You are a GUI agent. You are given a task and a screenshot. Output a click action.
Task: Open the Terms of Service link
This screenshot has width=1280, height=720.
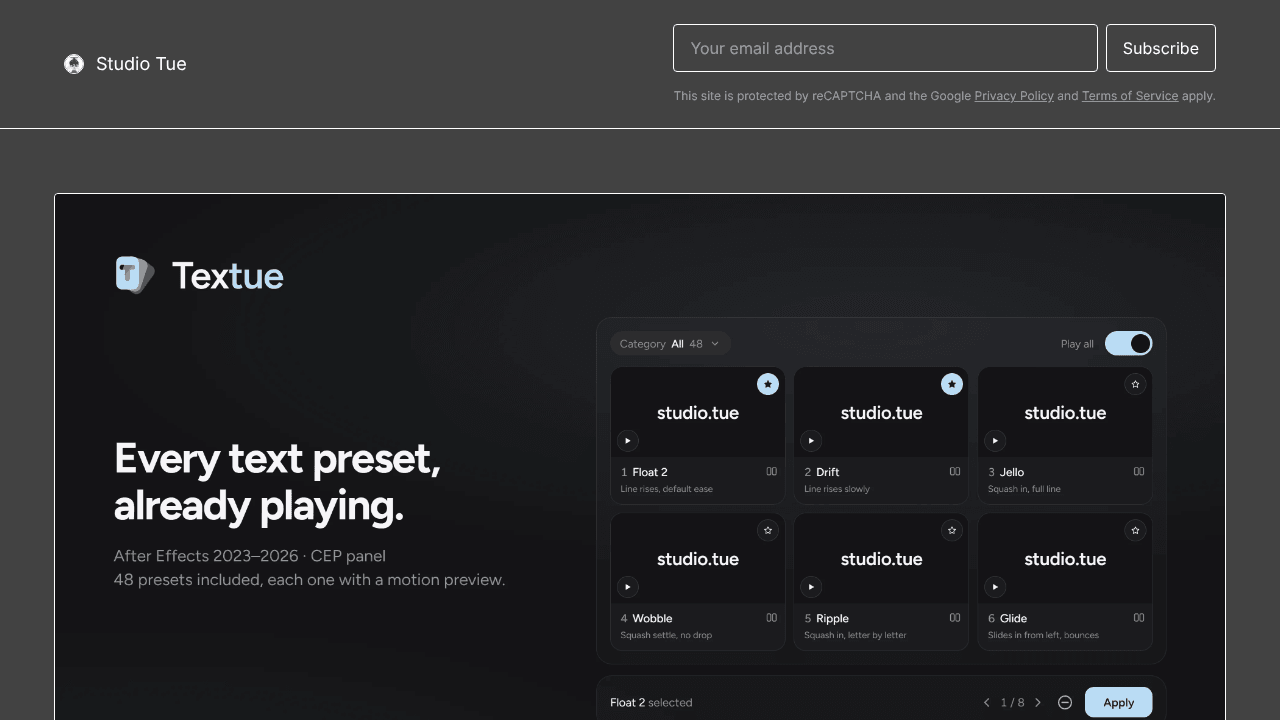point(1130,96)
